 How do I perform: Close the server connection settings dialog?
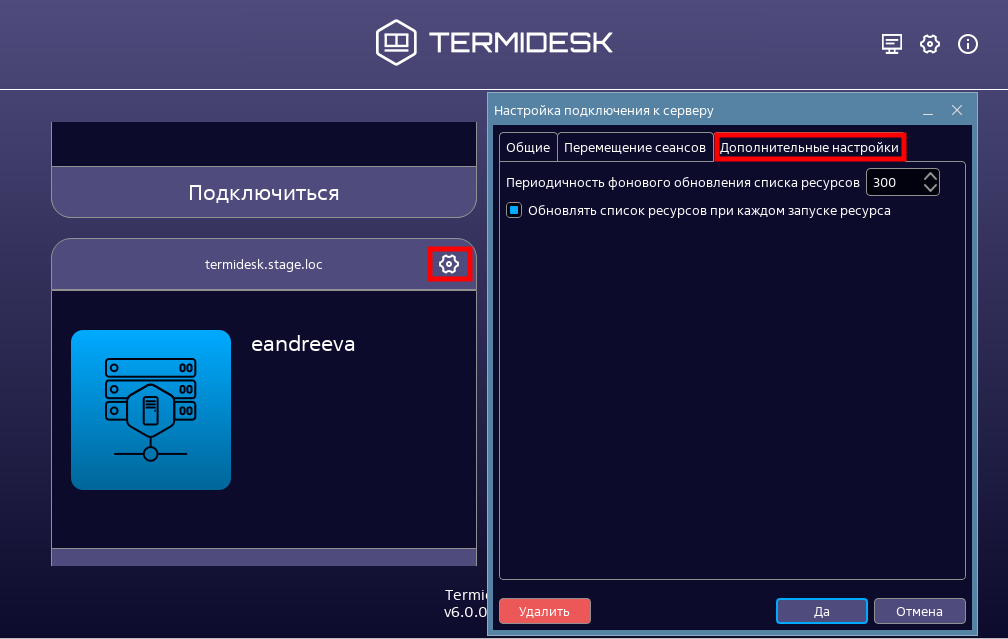tap(957, 110)
